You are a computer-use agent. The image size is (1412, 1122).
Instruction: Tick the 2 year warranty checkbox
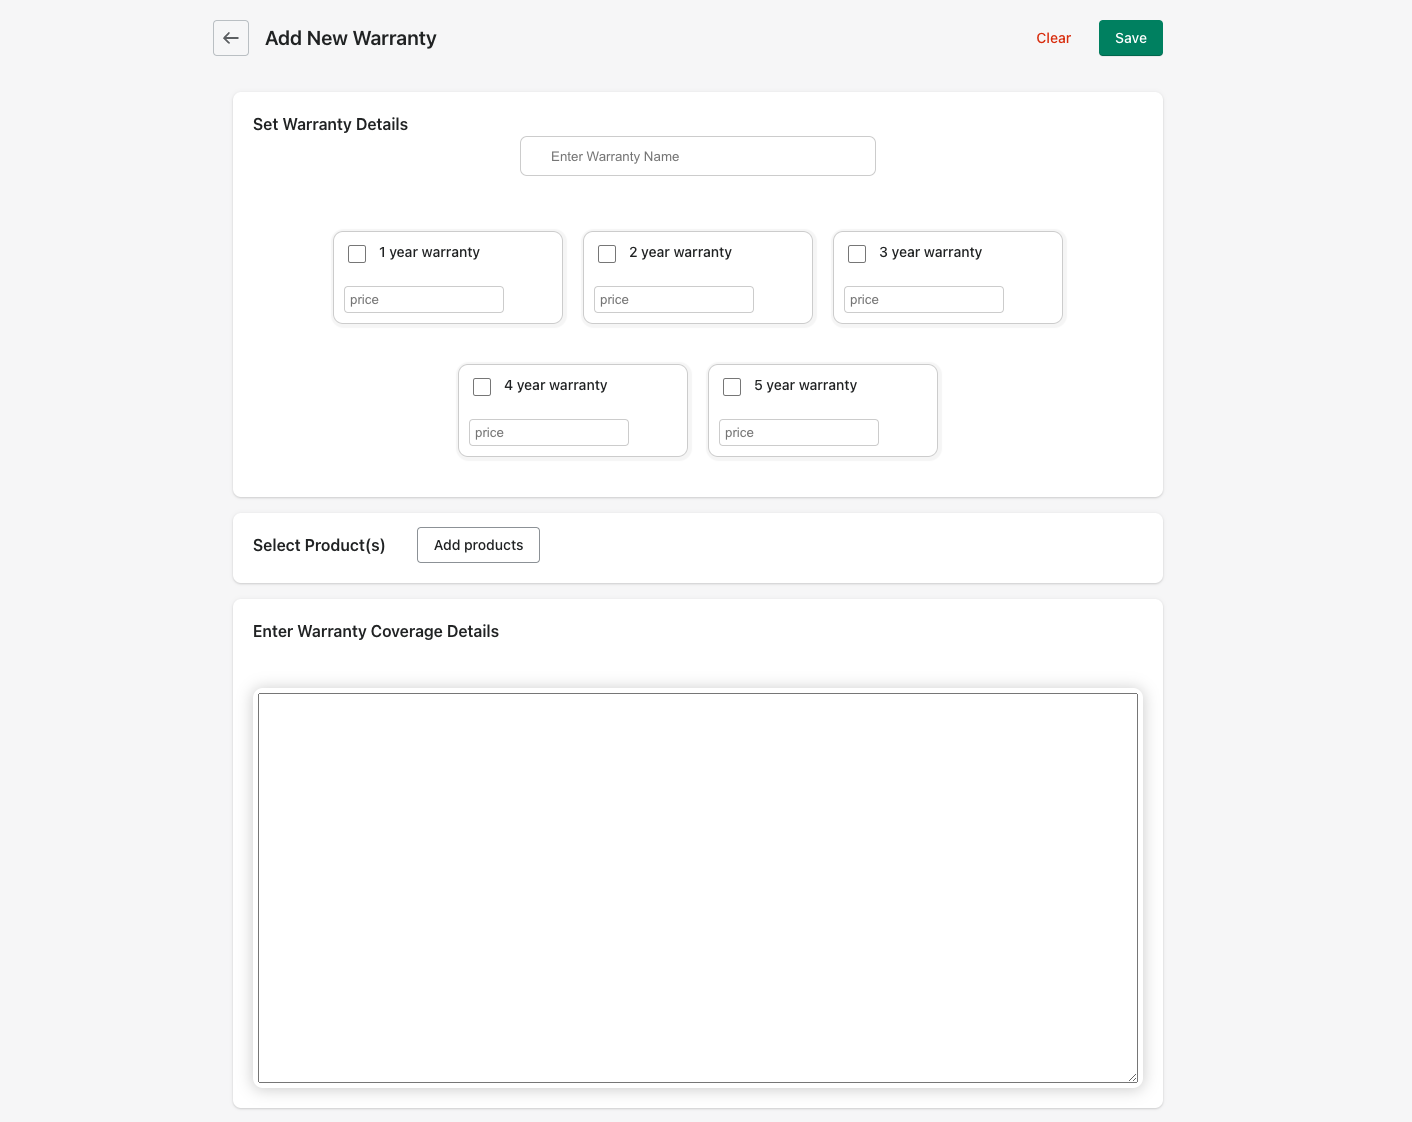[x=607, y=254]
